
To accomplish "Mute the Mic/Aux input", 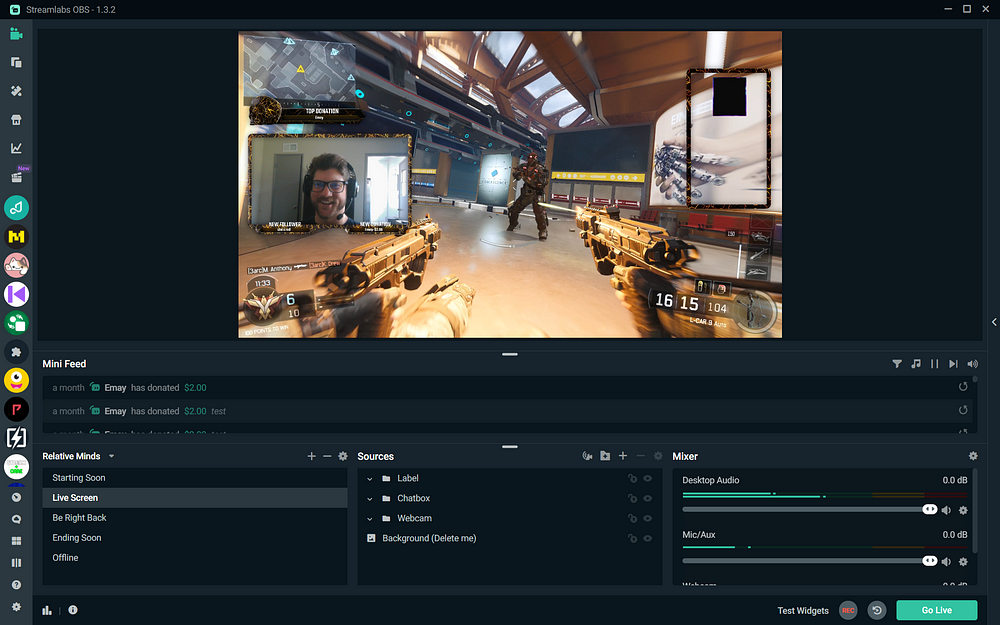I will click(946, 562).
